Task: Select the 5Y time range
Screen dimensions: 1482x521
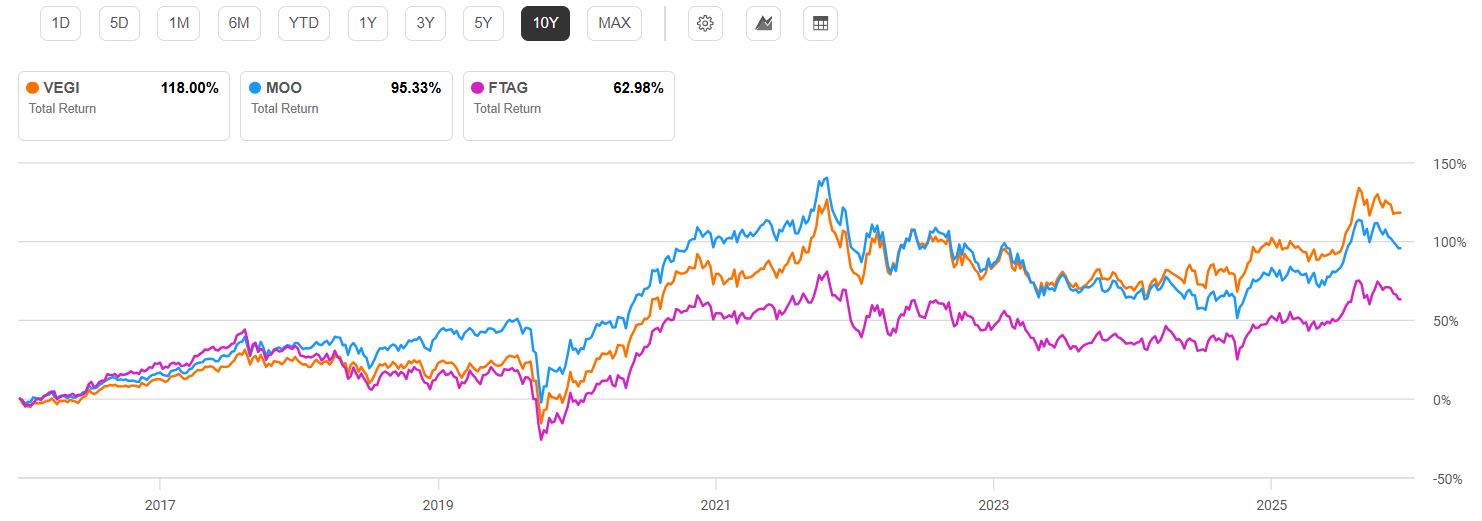Action: [483, 23]
